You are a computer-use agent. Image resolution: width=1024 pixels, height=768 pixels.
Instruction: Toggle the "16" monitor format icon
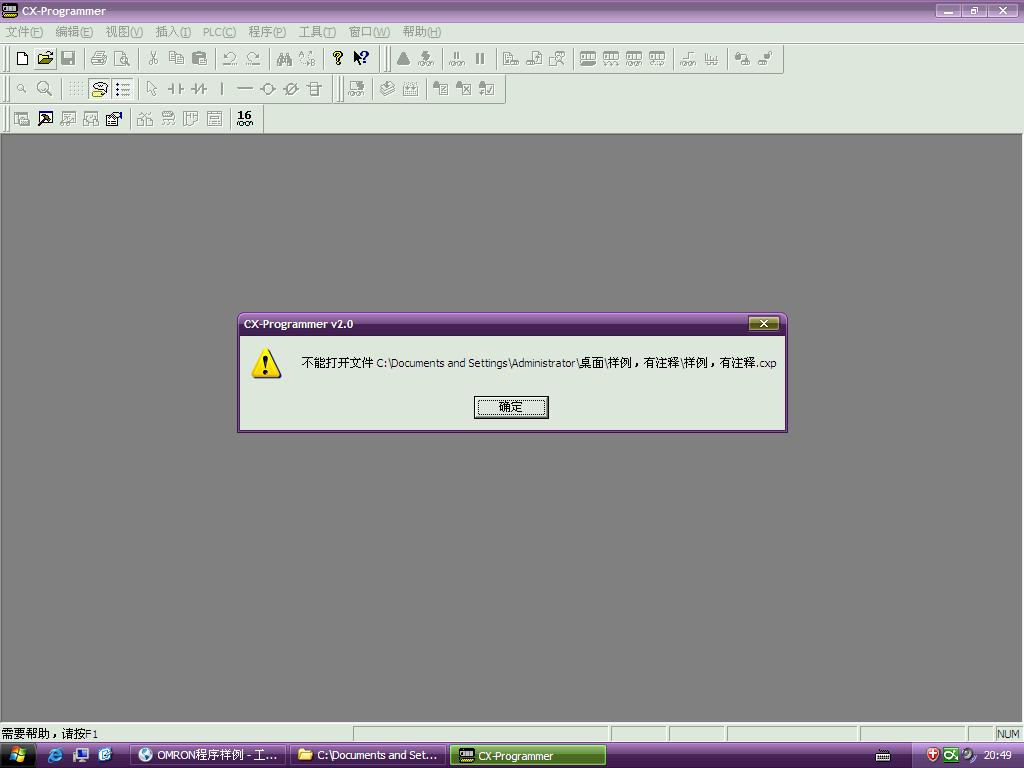point(244,118)
